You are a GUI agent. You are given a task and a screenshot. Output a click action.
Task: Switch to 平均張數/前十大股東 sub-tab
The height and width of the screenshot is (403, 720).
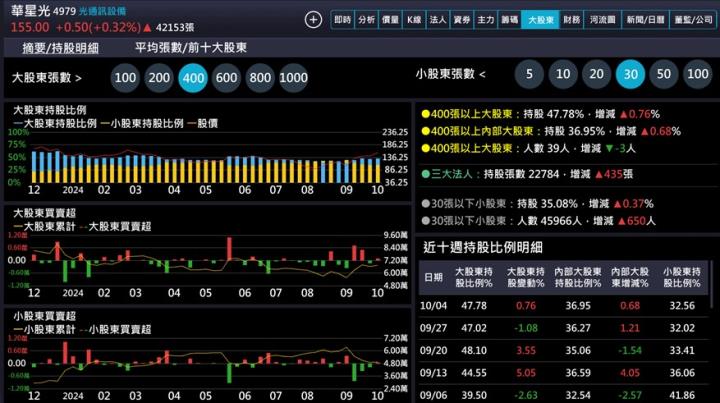(x=191, y=47)
